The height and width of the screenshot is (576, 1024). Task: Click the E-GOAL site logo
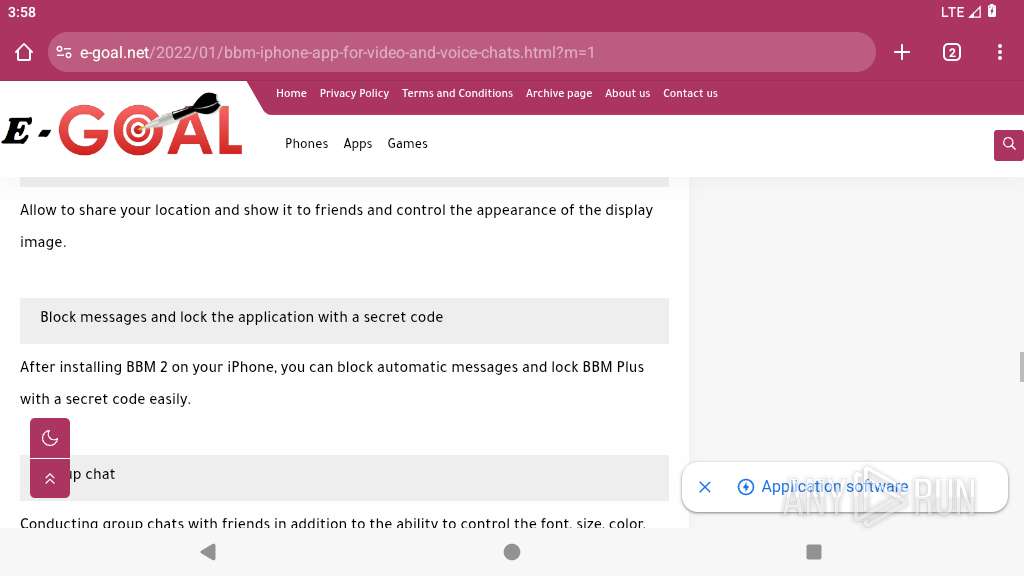[x=123, y=125]
